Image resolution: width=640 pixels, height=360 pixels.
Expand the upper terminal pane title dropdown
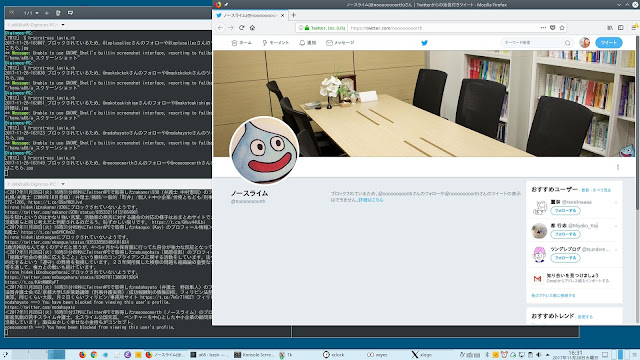click(x=63, y=25)
